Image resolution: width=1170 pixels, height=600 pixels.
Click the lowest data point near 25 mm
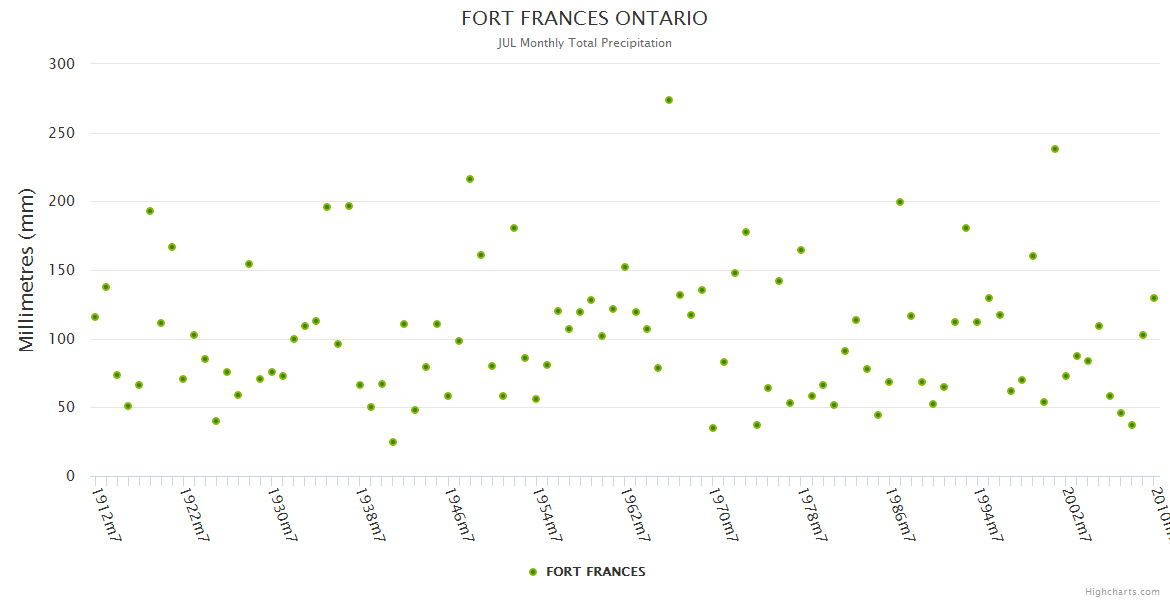(x=393, y=442)
